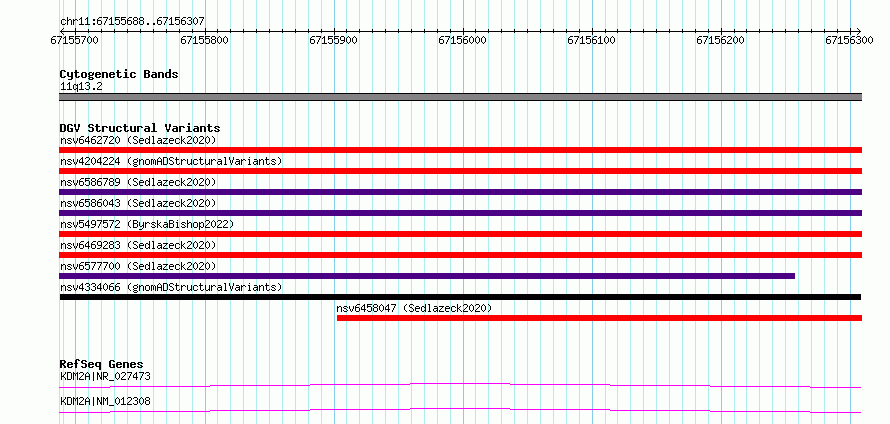Click the nsv4204224 (gnomADStructuralVariants) label

(x=171, y=161)
